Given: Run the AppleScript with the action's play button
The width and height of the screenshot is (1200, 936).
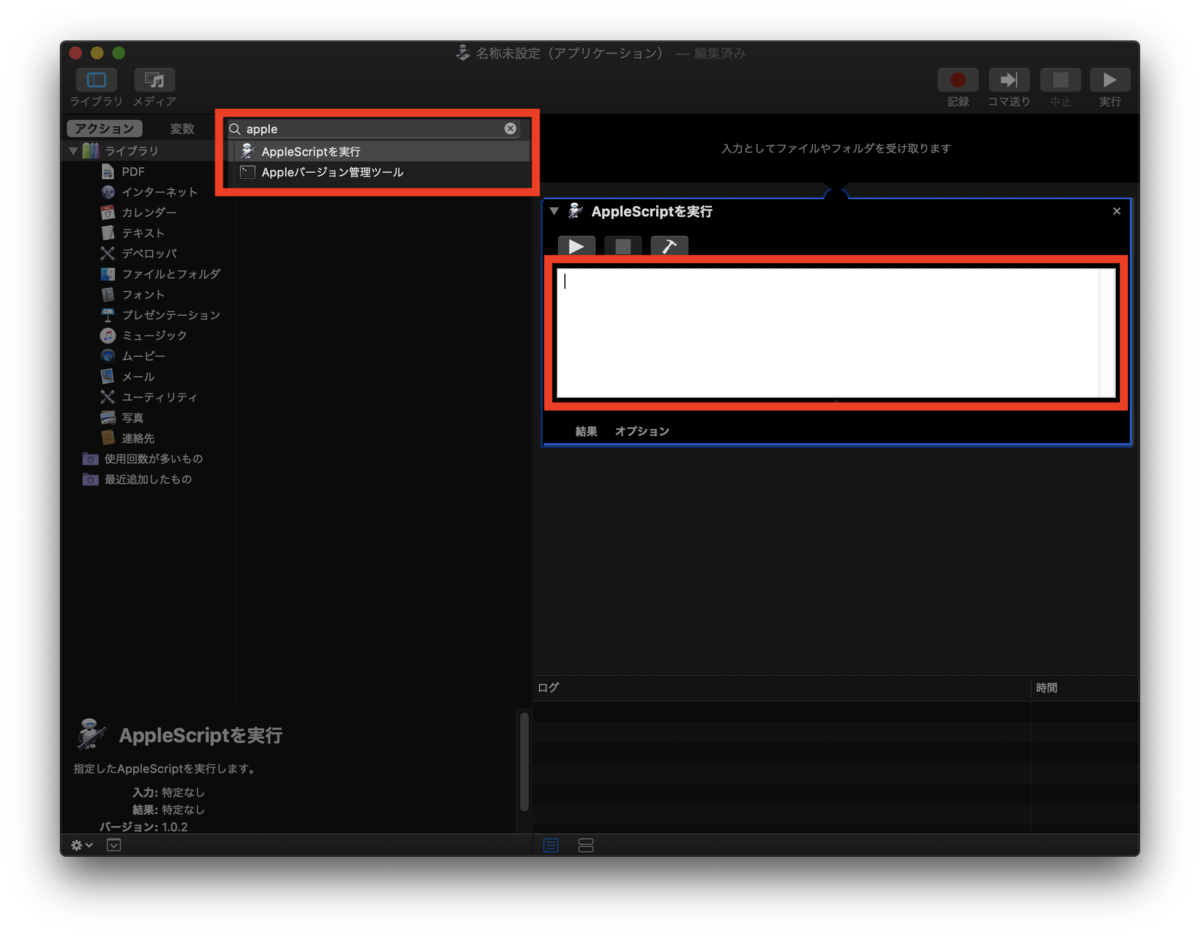Looking at the screenshot, I should point(576,246).
